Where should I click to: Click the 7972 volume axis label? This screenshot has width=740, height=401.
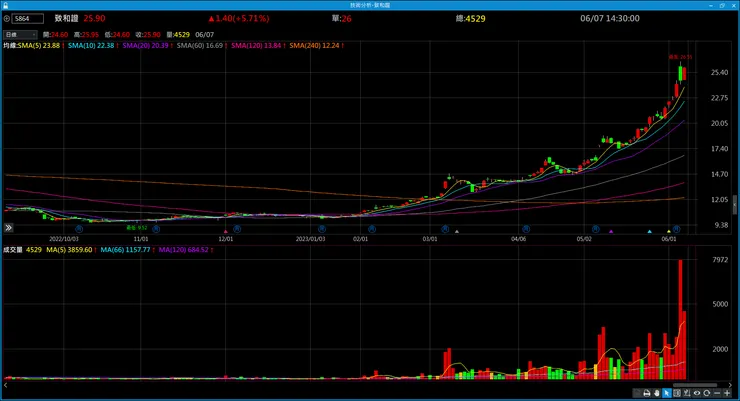(720, 259)
